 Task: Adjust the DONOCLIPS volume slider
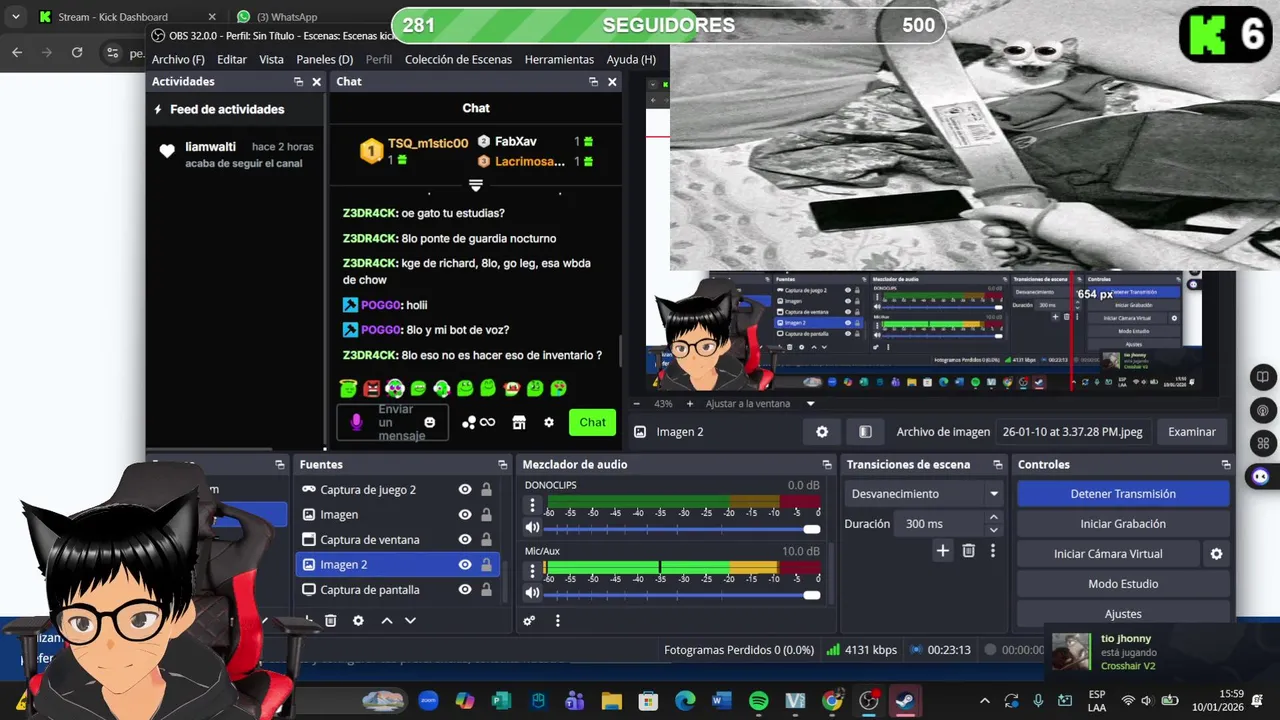(683, 528)
